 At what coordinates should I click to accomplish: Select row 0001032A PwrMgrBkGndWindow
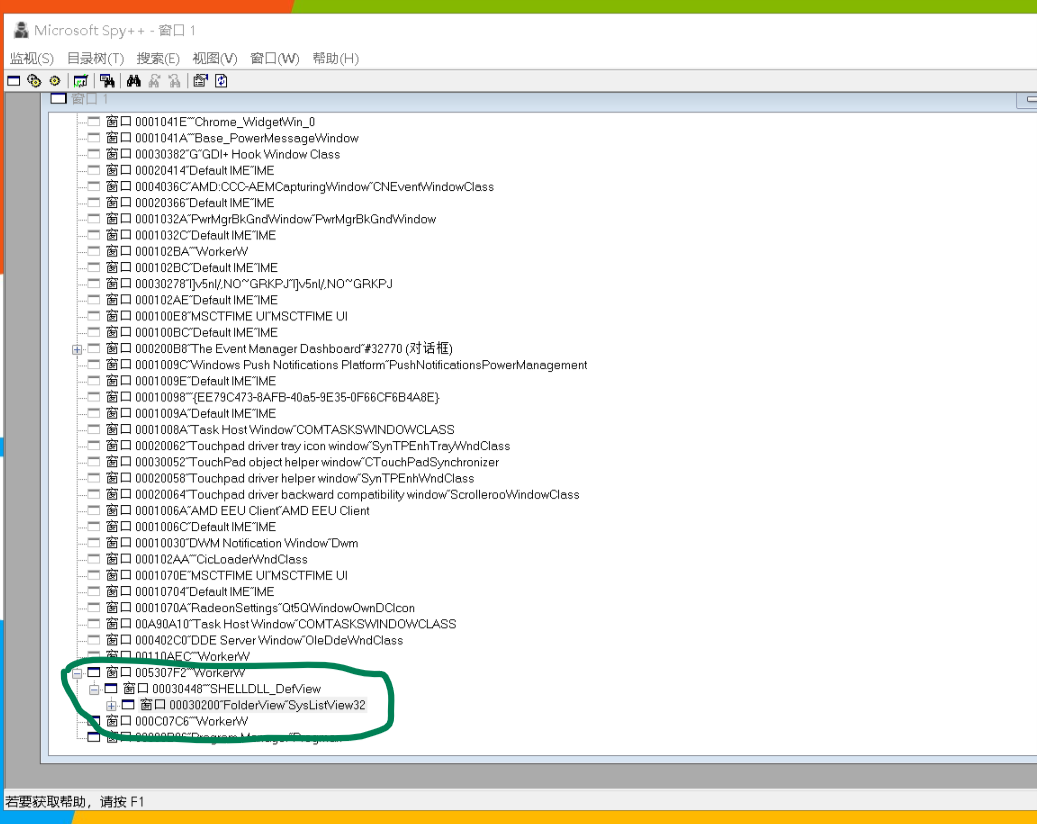271,219
